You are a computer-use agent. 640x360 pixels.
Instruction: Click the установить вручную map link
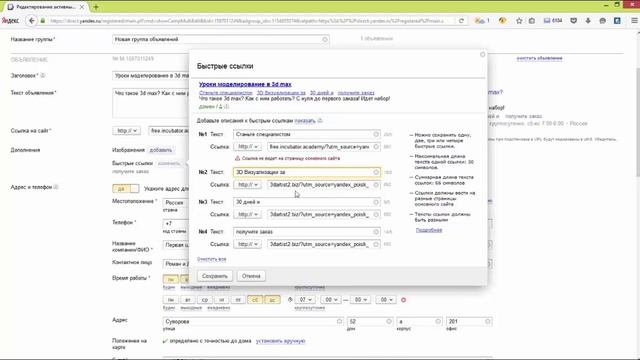coord(280,341)
